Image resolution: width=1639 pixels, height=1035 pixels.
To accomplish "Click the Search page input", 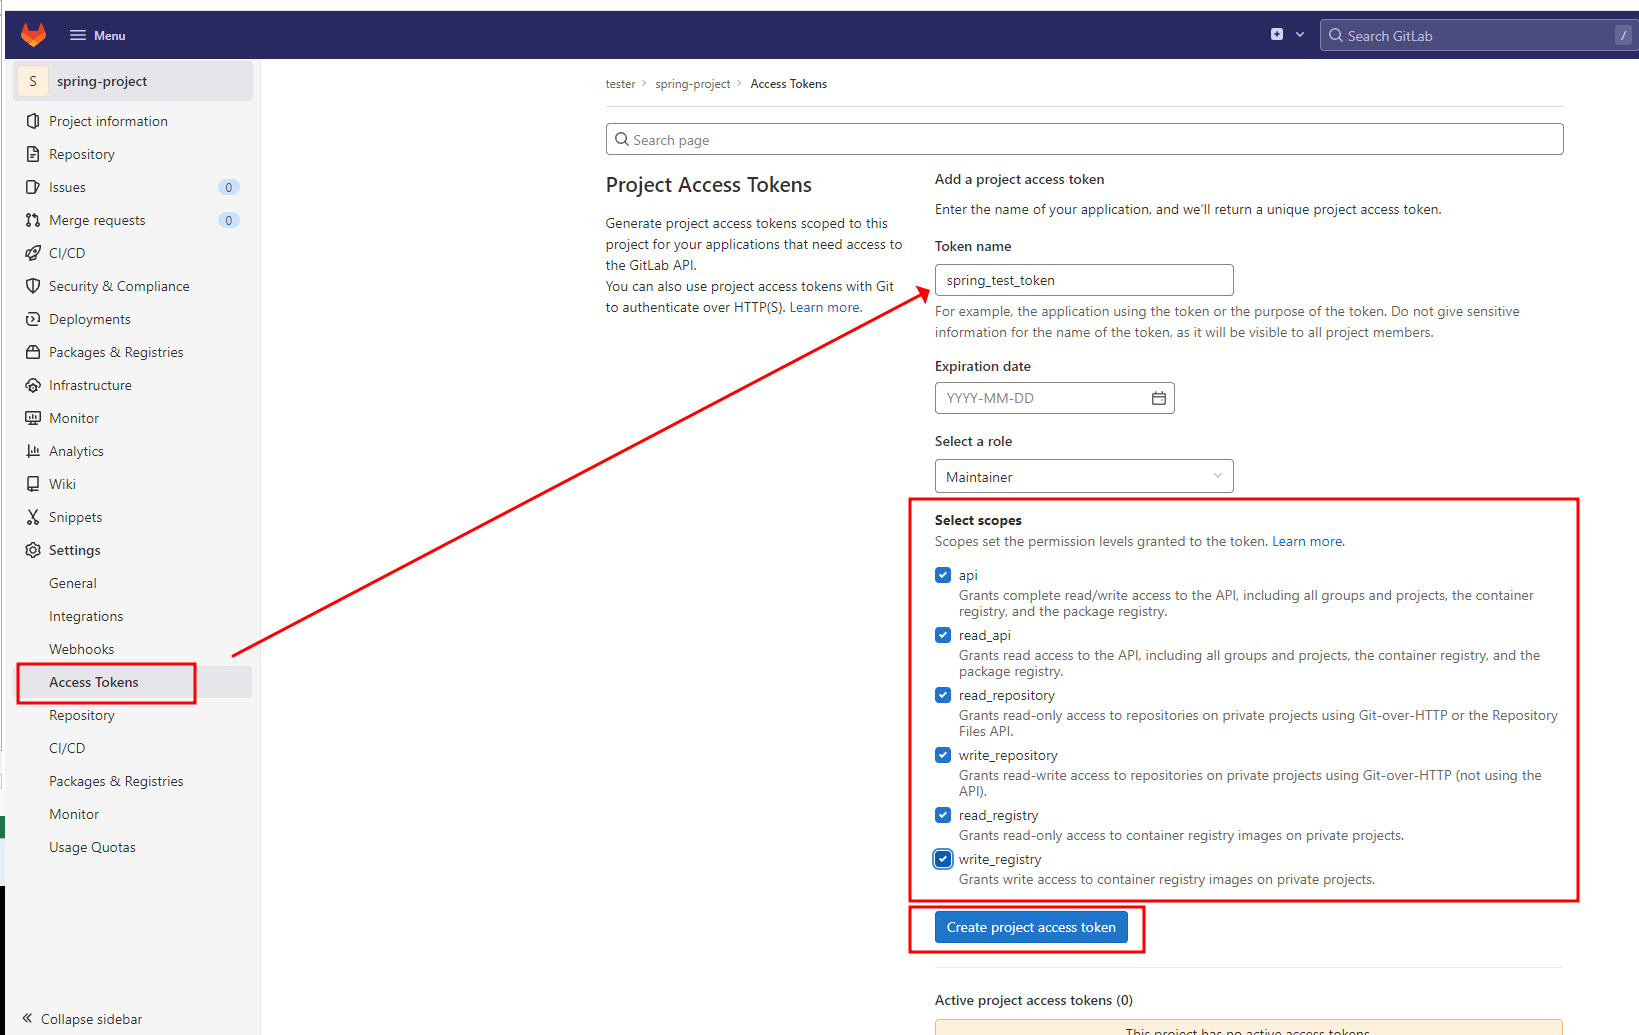I will 1084,139.
